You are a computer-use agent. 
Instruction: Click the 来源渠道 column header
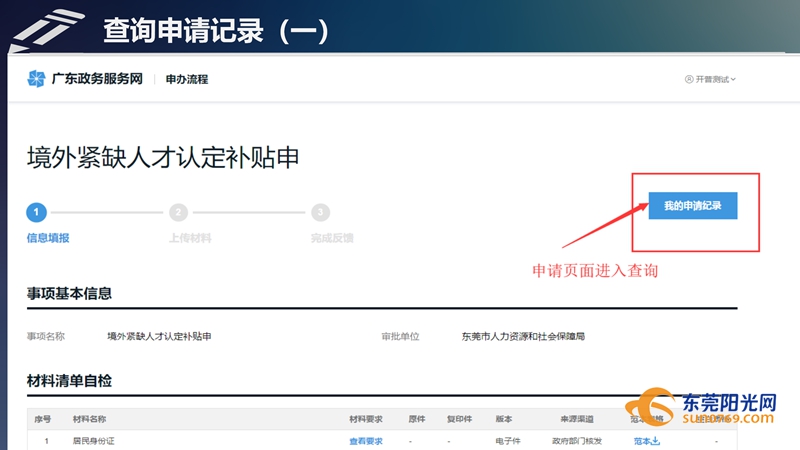pos(576,419)
